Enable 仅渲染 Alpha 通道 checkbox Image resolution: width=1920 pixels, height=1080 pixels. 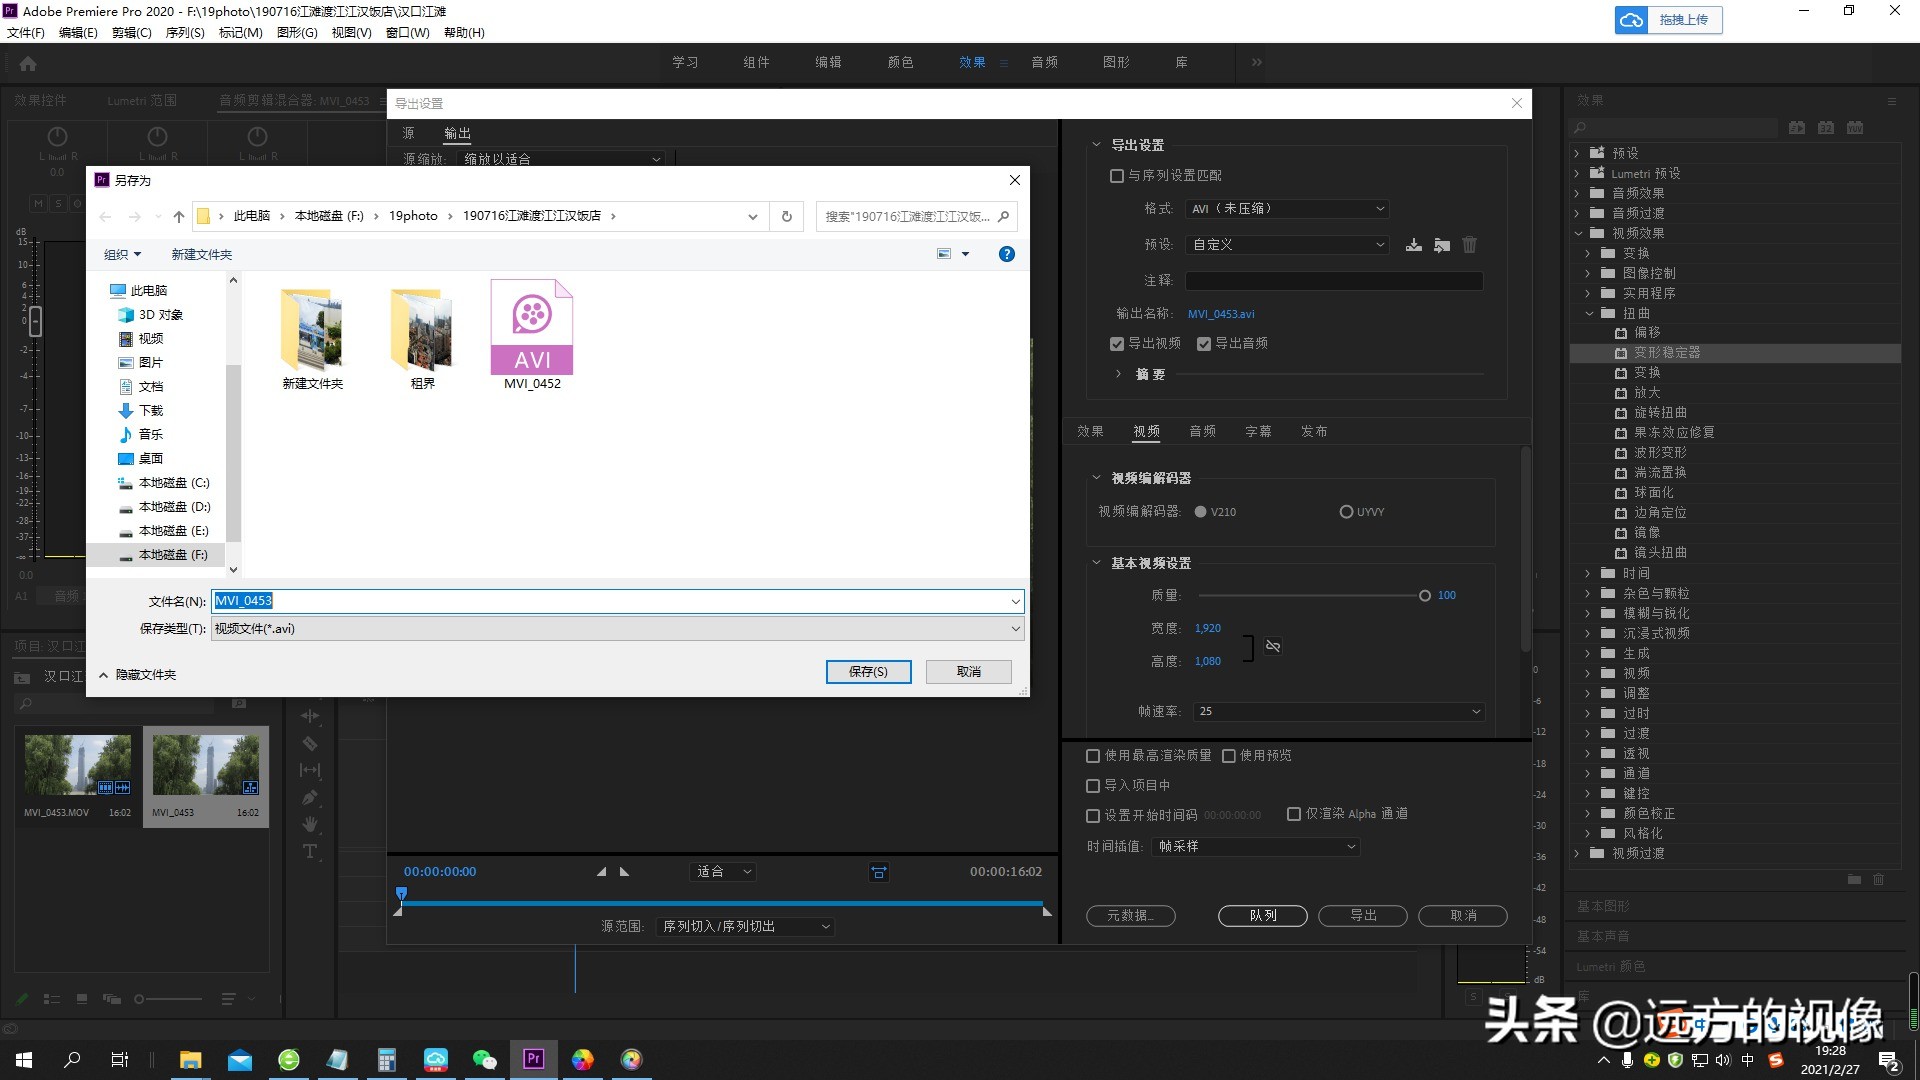(1294, 814)
